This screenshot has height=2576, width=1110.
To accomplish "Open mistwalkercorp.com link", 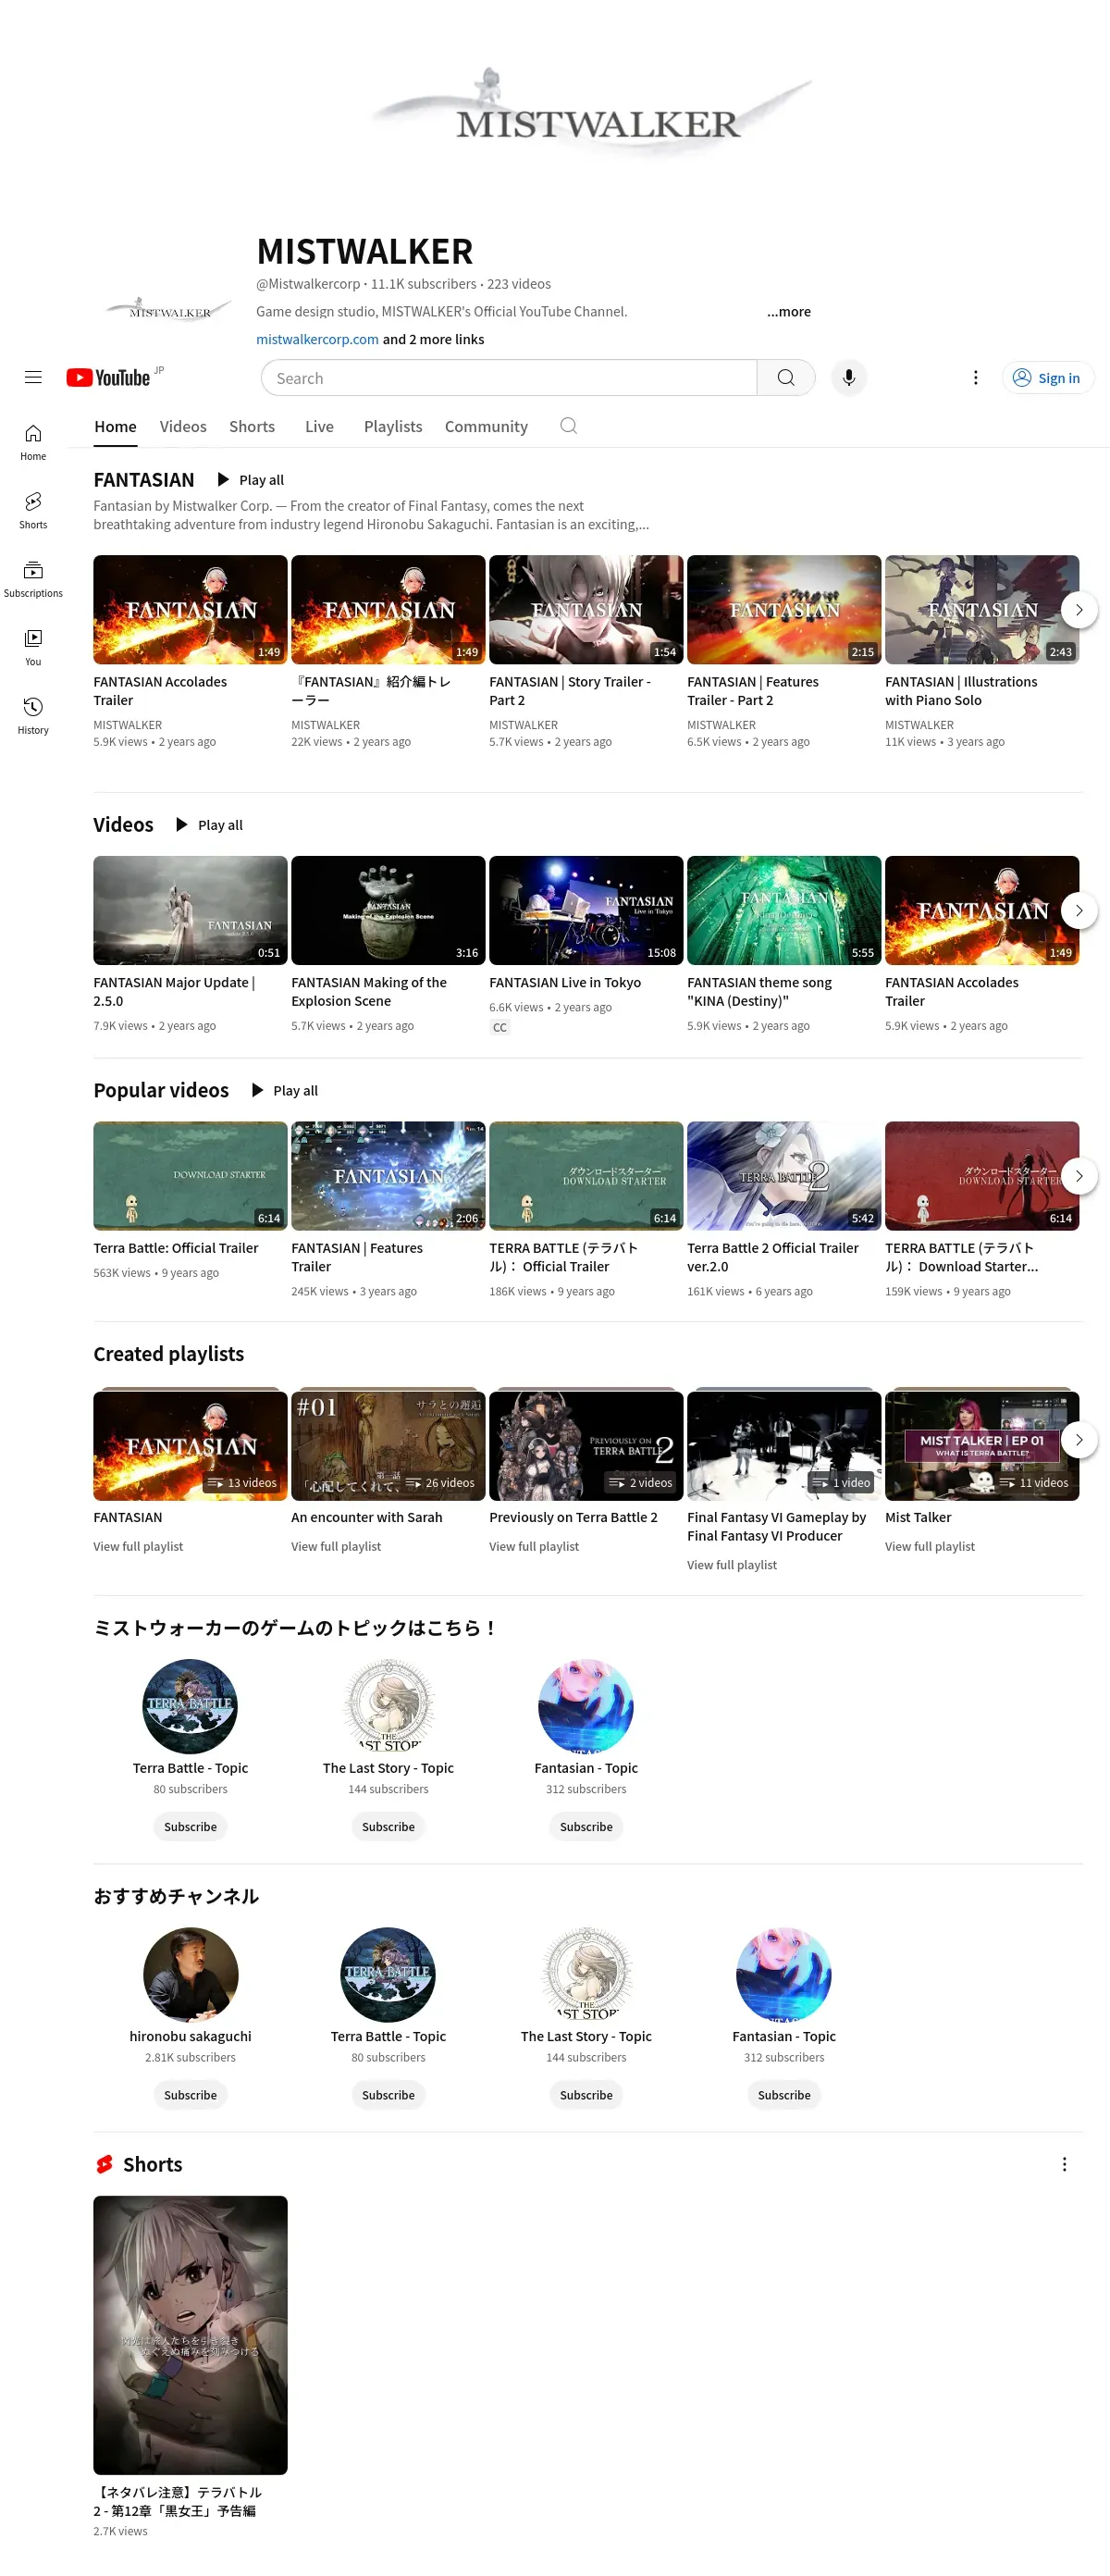I will 317,340.
